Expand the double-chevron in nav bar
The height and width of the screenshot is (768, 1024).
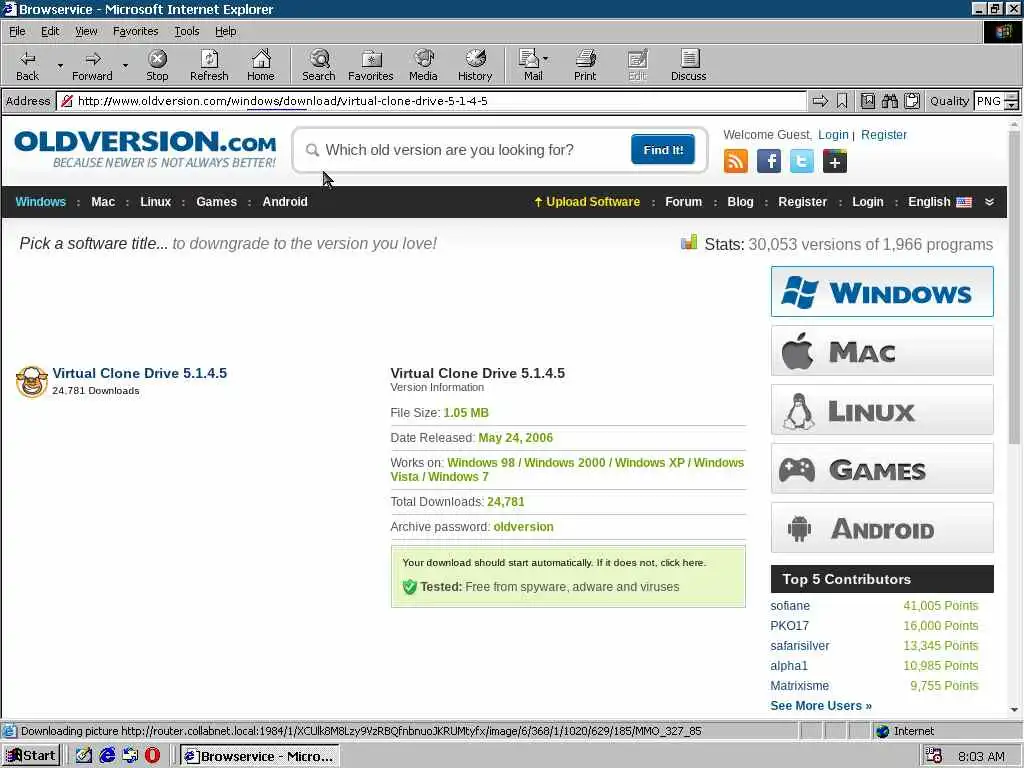(x=989, y=202)
